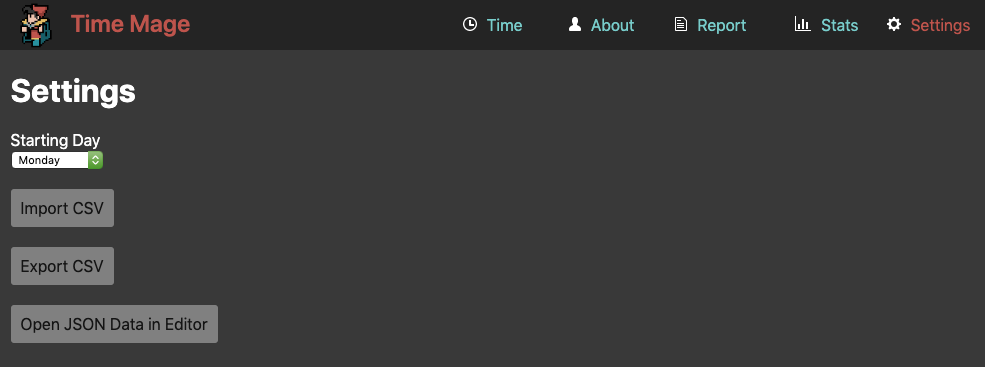Click the document icon beside Report

[x=680, y=25]
